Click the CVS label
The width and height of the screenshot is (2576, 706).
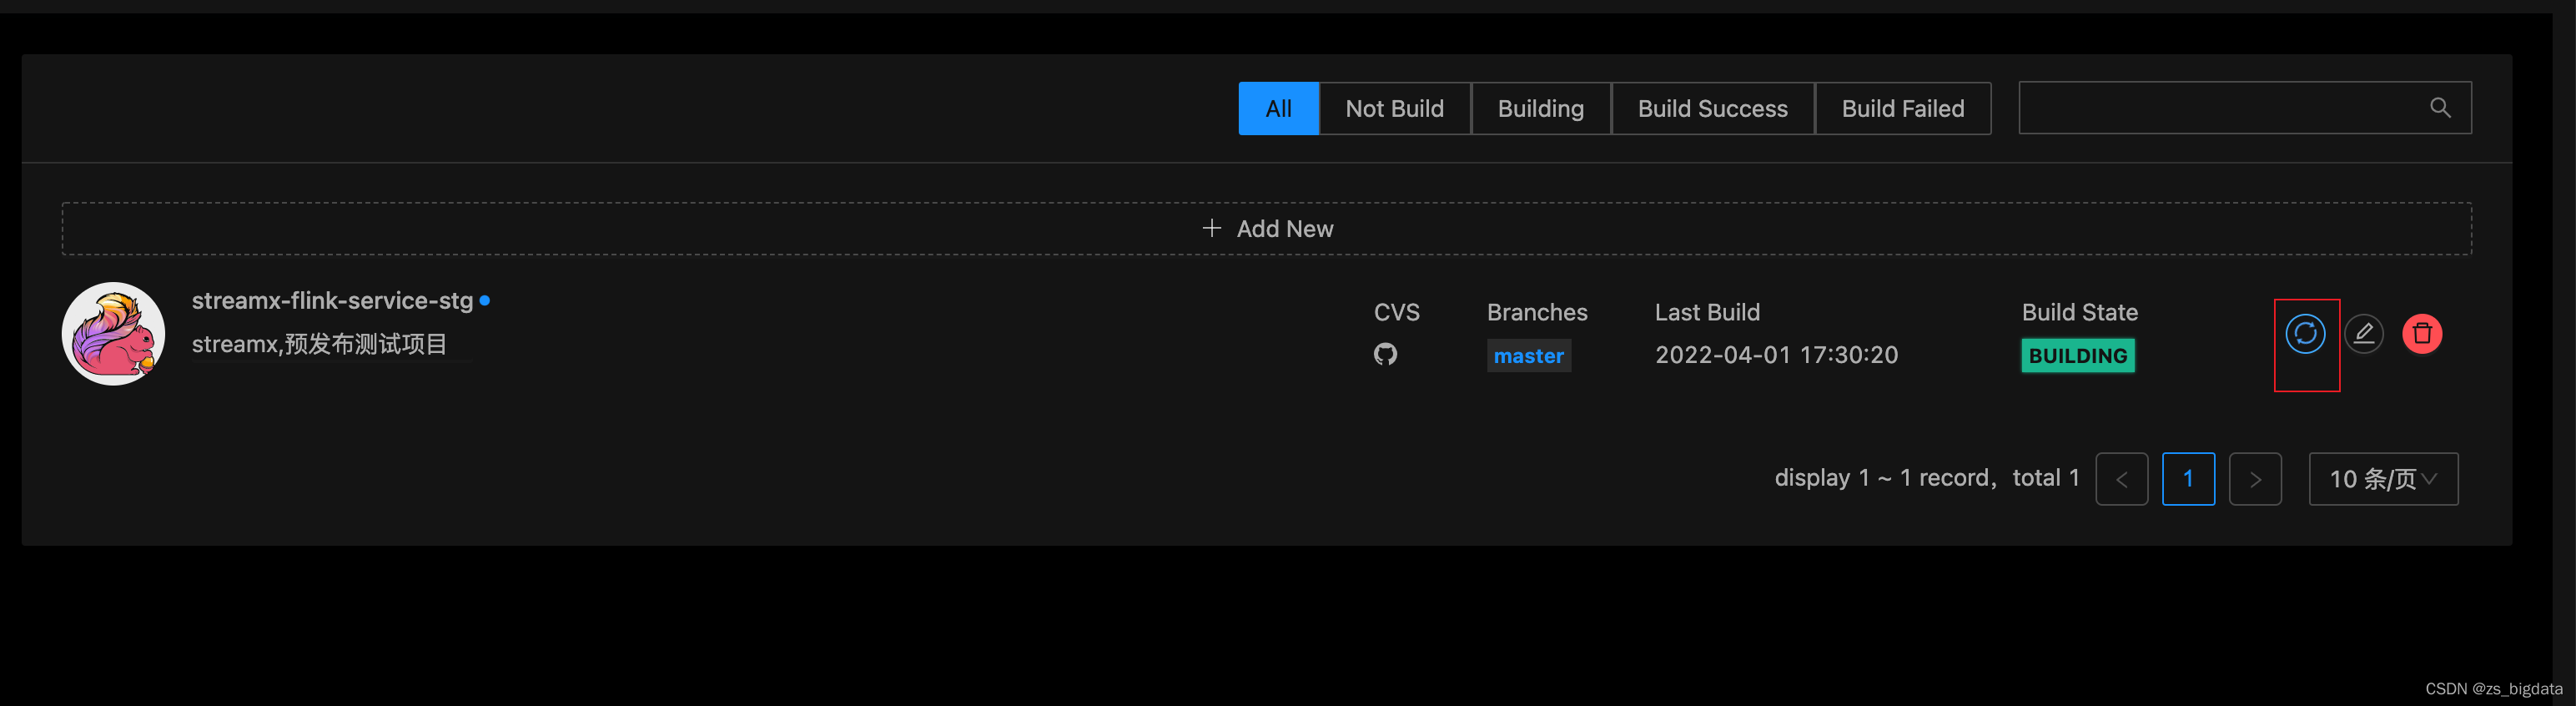(x=1396, y=312)
